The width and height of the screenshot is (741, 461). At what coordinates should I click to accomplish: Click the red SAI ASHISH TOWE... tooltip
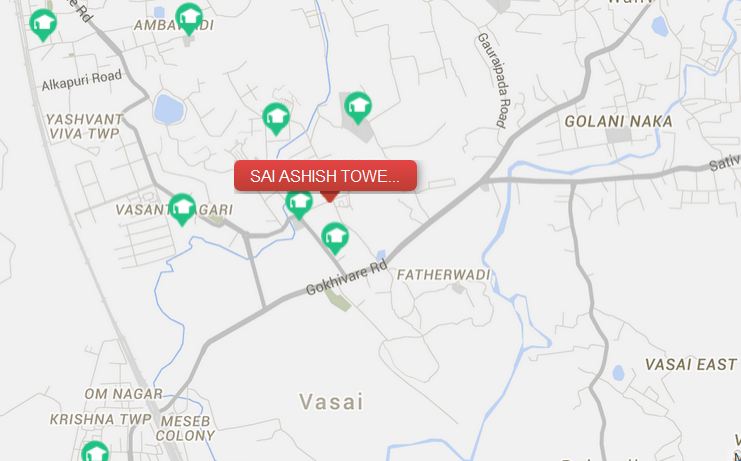point(326,176)
